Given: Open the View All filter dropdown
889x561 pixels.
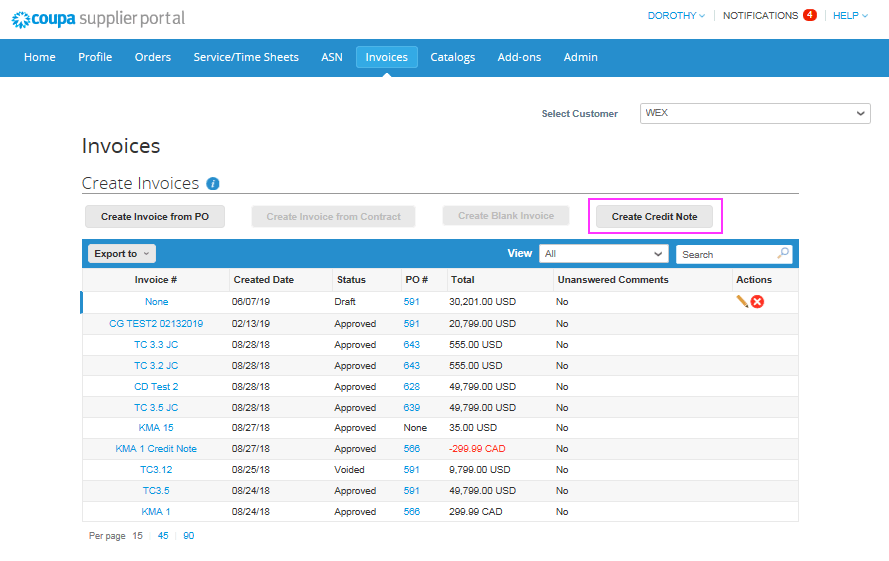Looking at the screenshot, I should pos(604,254).
